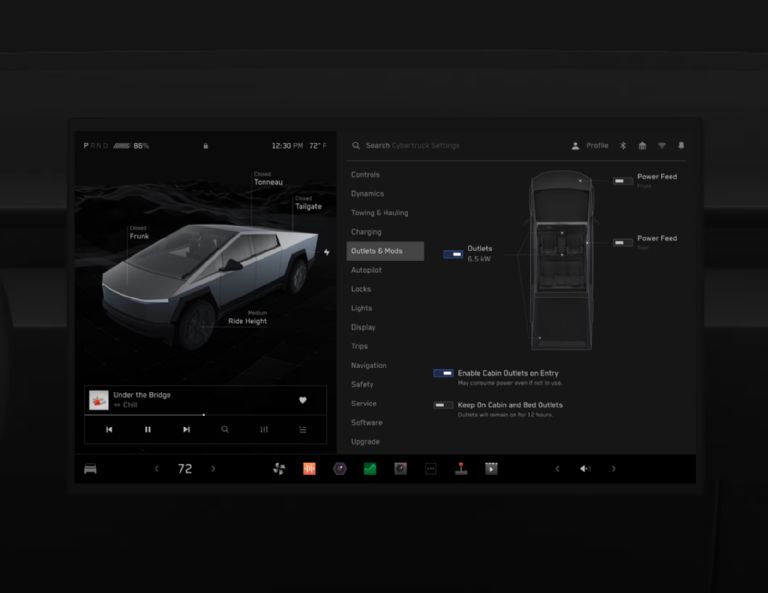Open the Charging settings menu

click(366, 232)
